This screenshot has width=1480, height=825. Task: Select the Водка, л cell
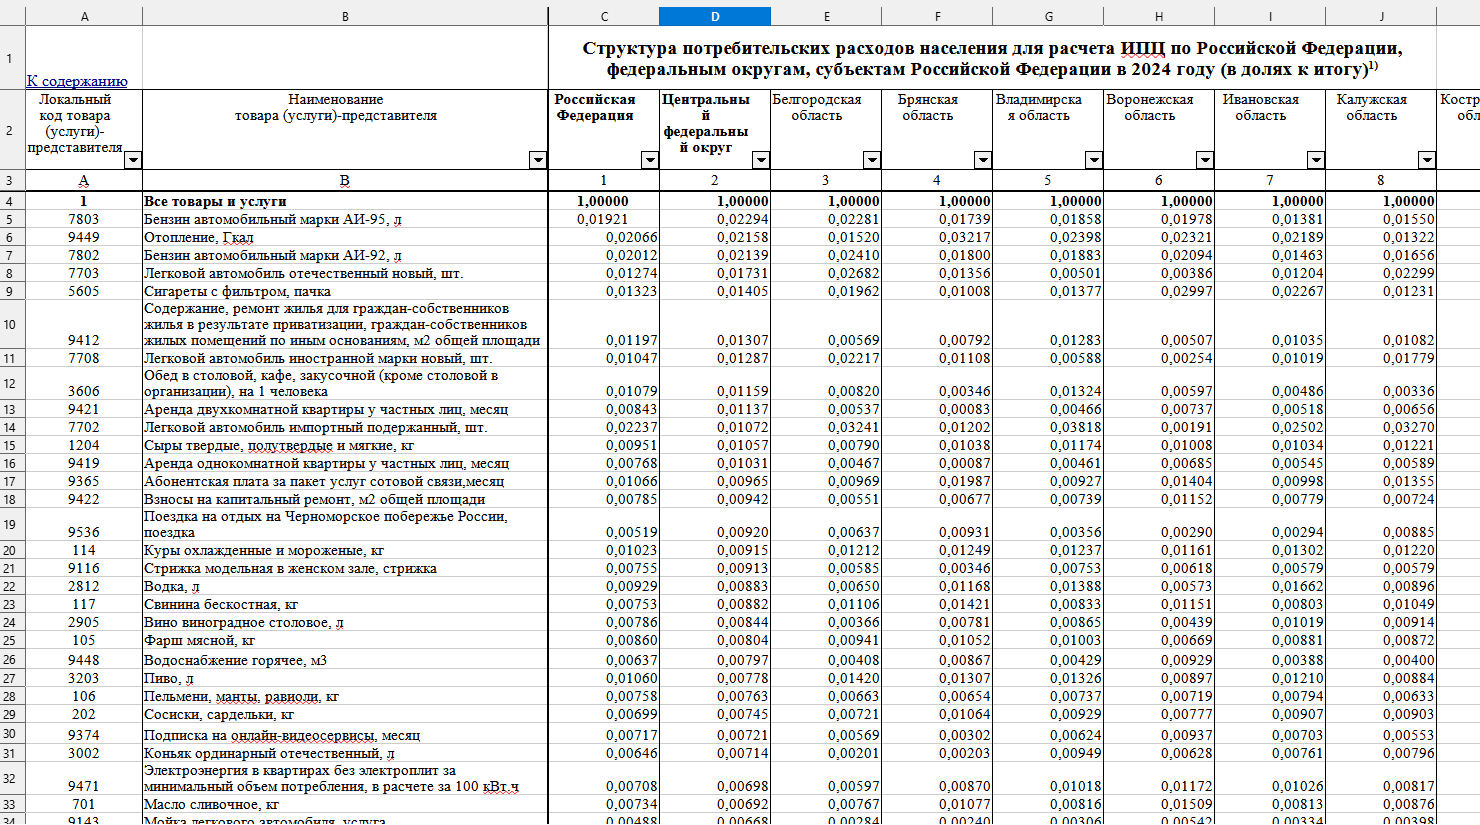coord(345,586)
